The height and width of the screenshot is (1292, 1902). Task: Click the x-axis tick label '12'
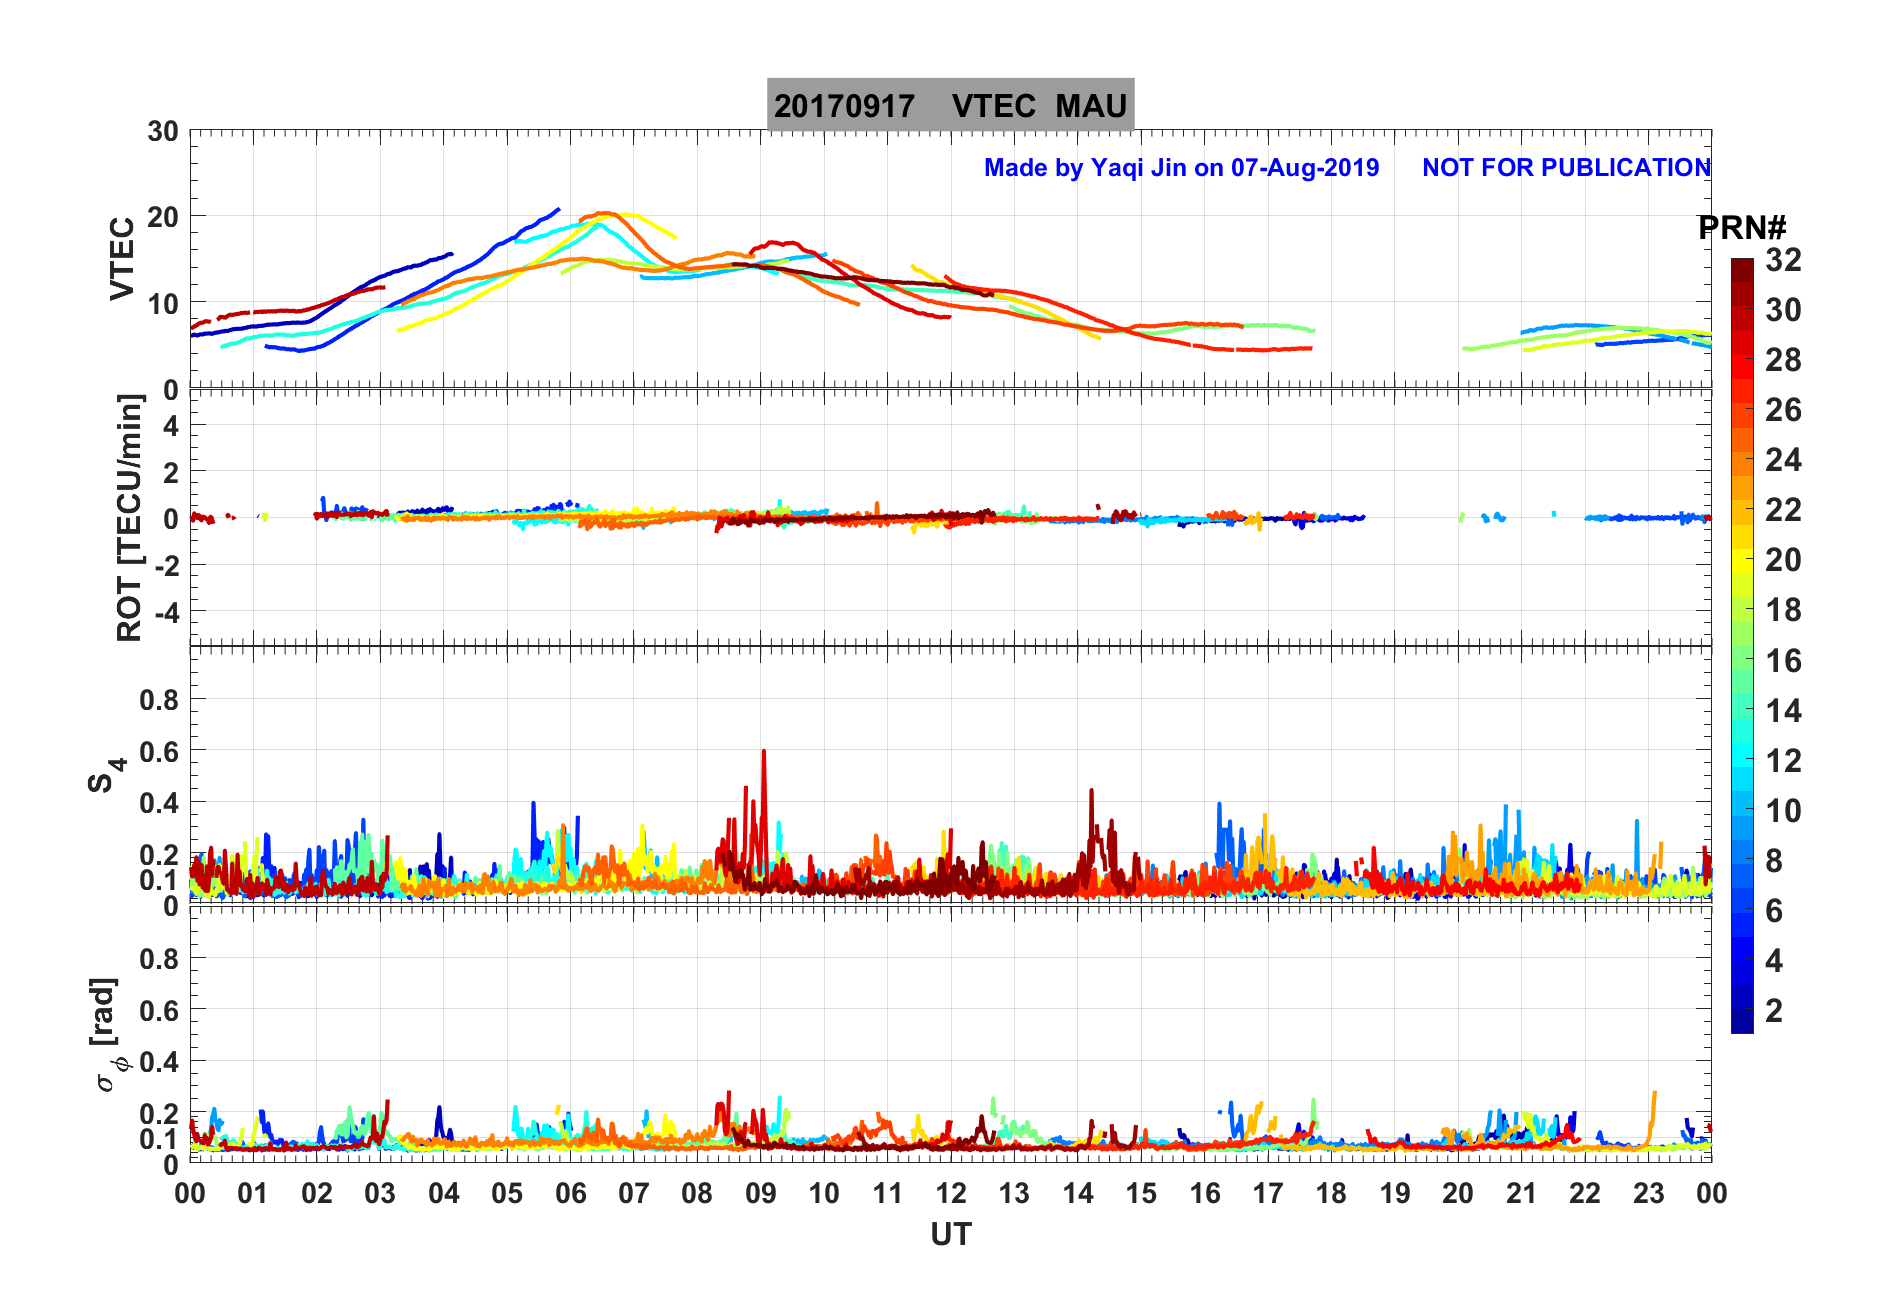click(951, 1193)
